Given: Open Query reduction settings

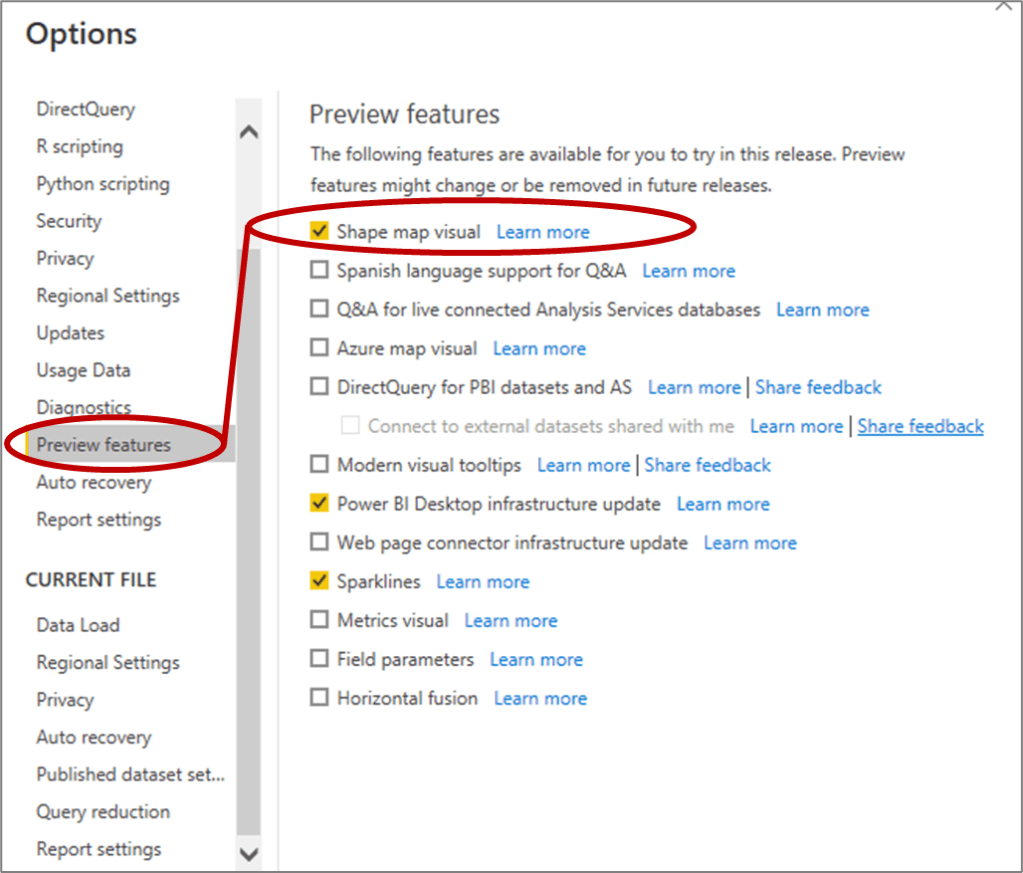Looking at the screenshot, I should (103, 812).
